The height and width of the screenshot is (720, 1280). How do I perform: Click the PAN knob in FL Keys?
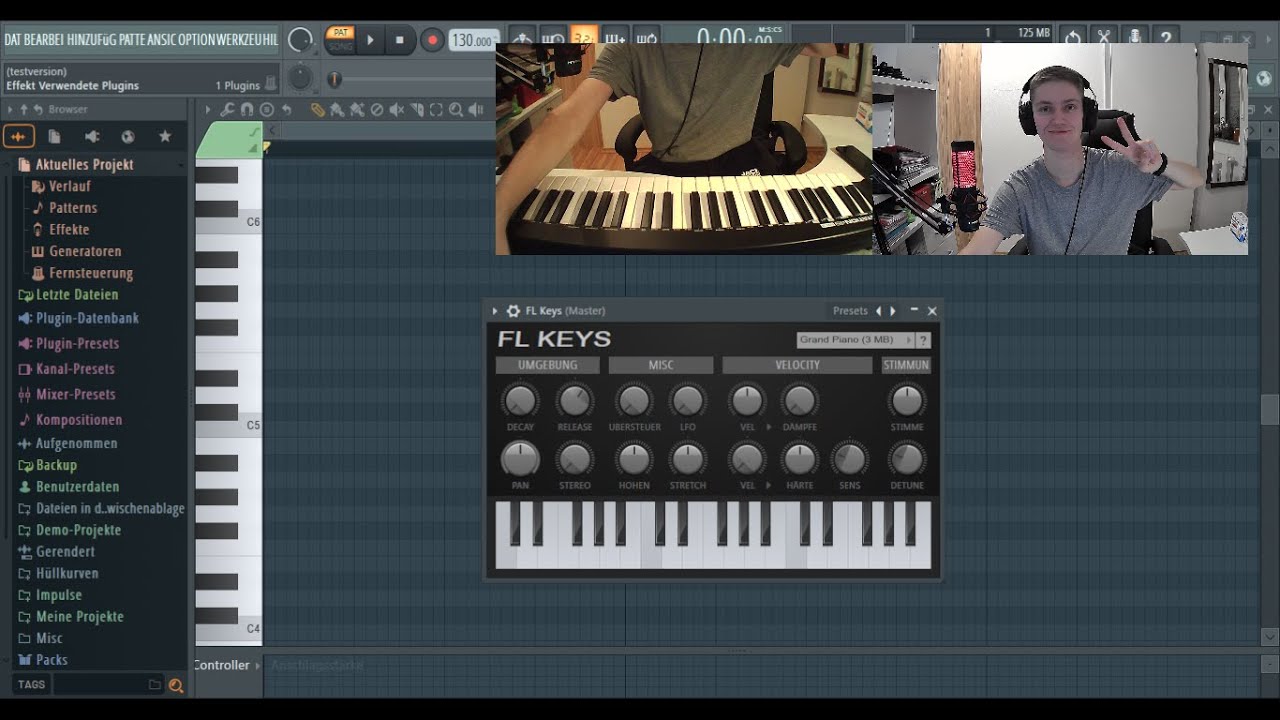tap(520, 459)
